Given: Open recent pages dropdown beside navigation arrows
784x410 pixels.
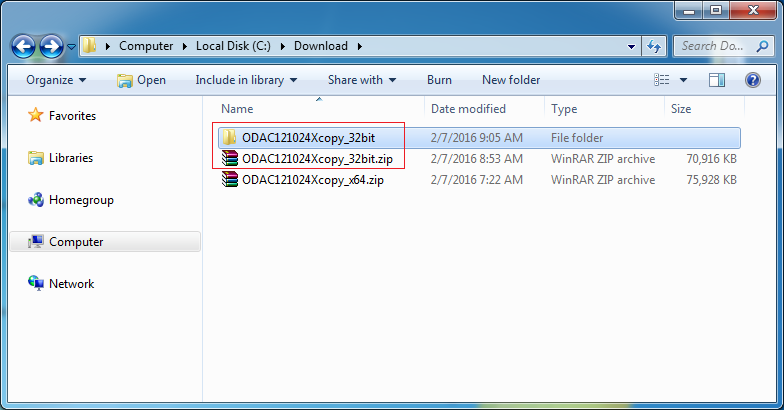Looking at the screenshot, I should pos(72,46).
